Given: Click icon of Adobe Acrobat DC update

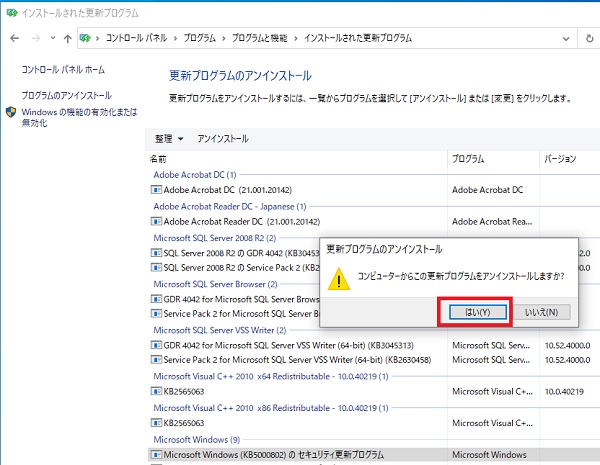Looking at the screenshot, I should pyautogui.click(x=156, y=190).
